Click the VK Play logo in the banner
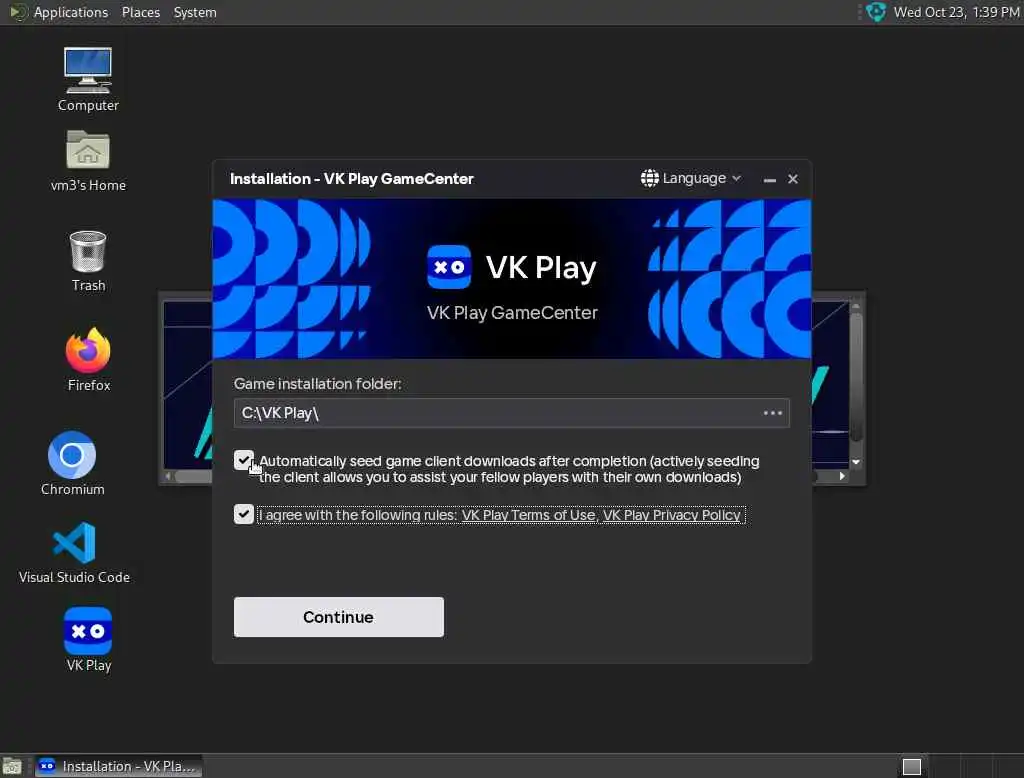Viewport: 1024px width, 778px height. (449, 267)
